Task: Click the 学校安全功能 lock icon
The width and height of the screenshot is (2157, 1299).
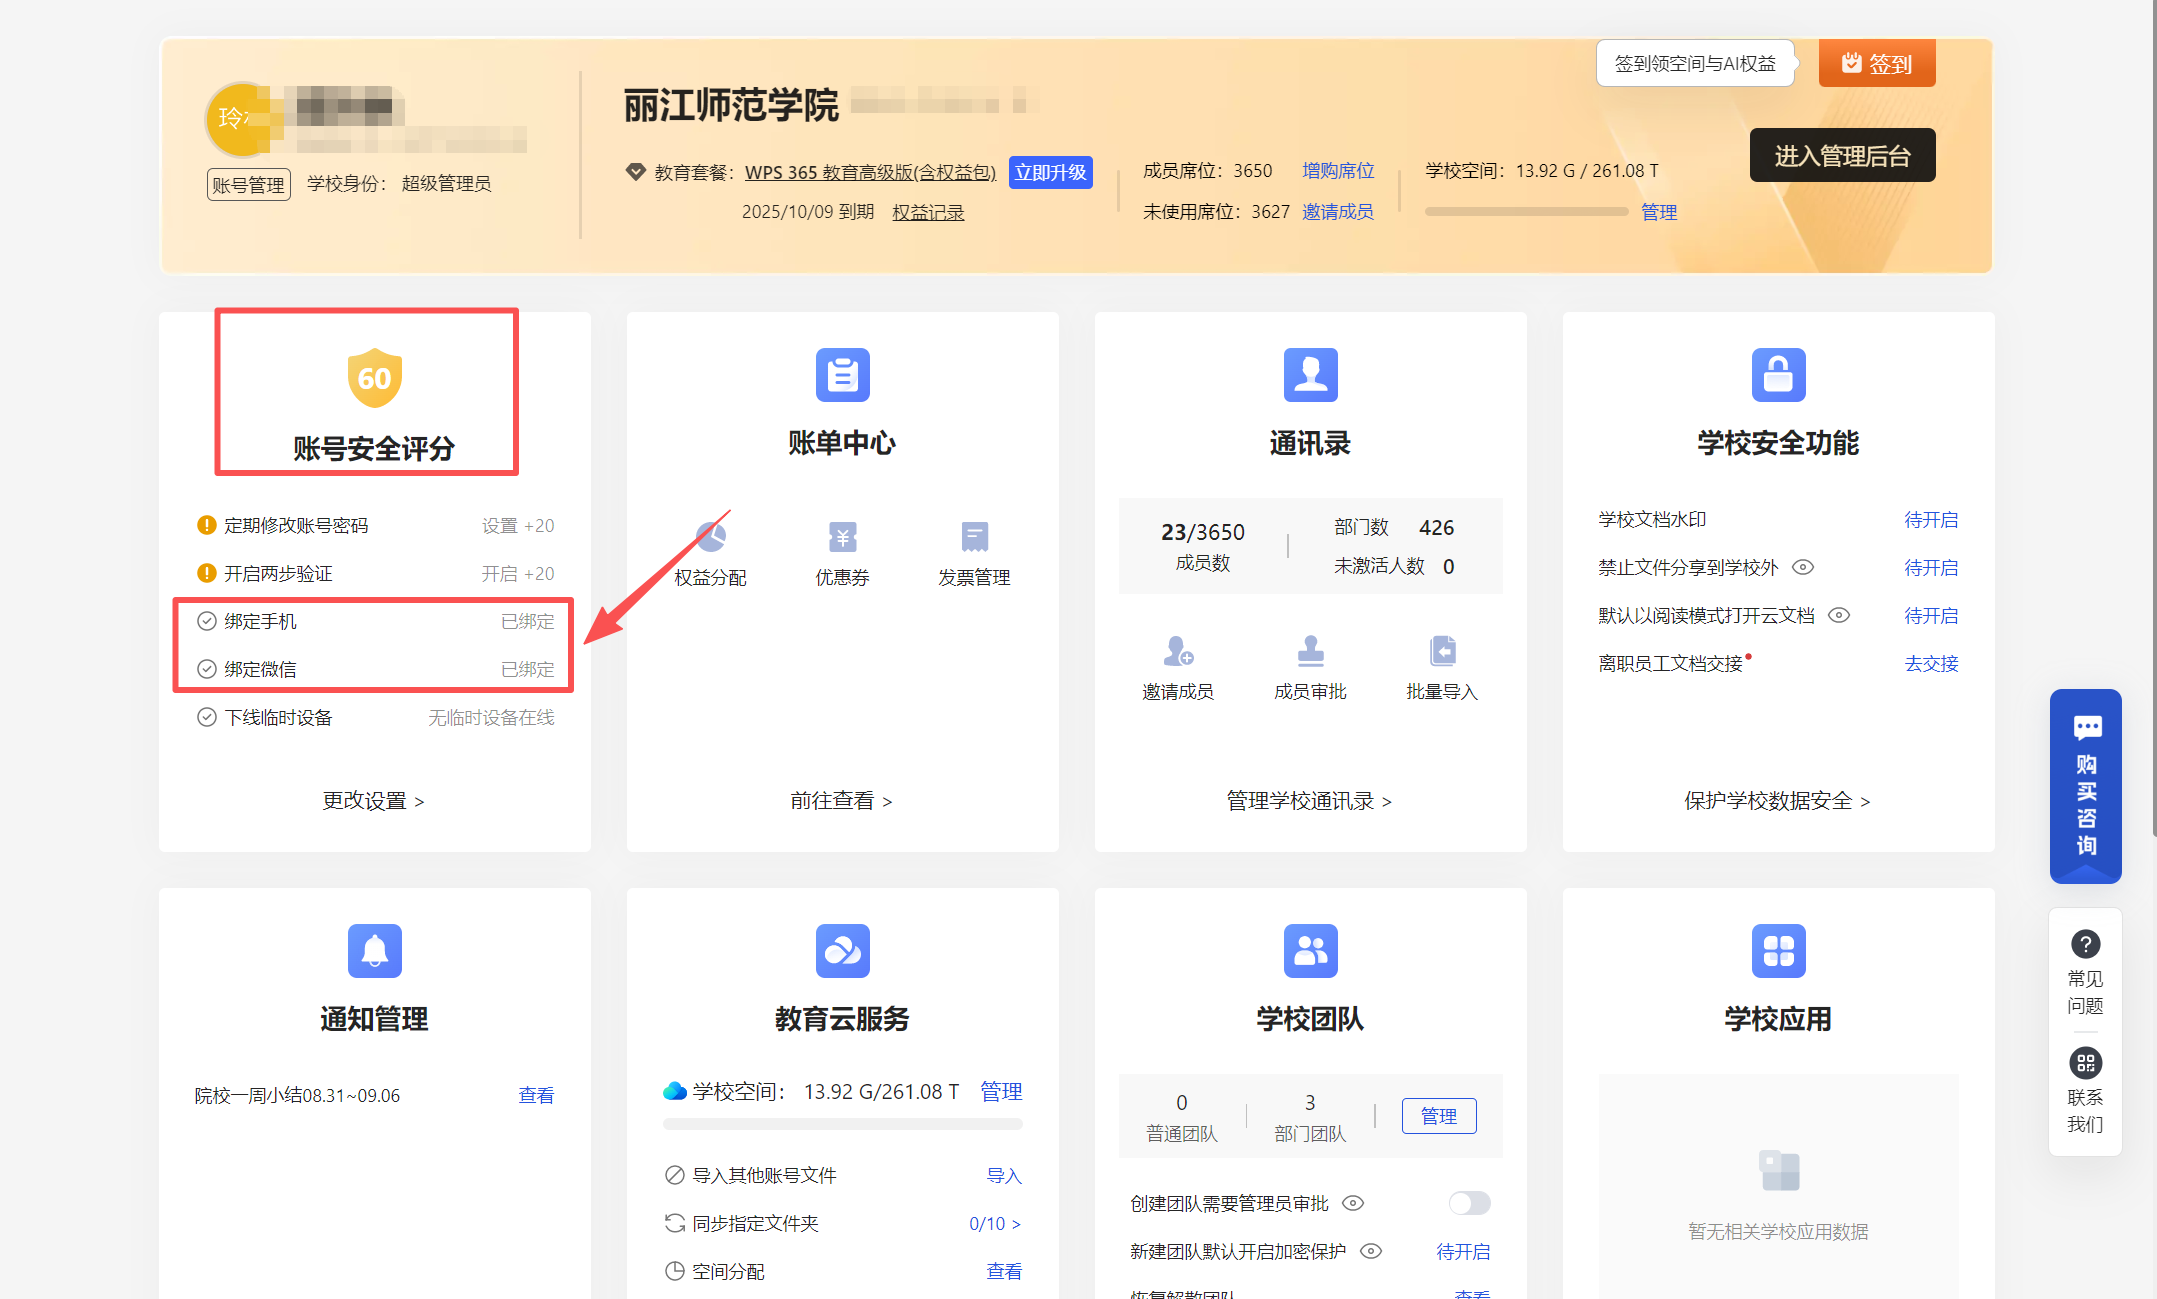Action: click(1778, 375)
